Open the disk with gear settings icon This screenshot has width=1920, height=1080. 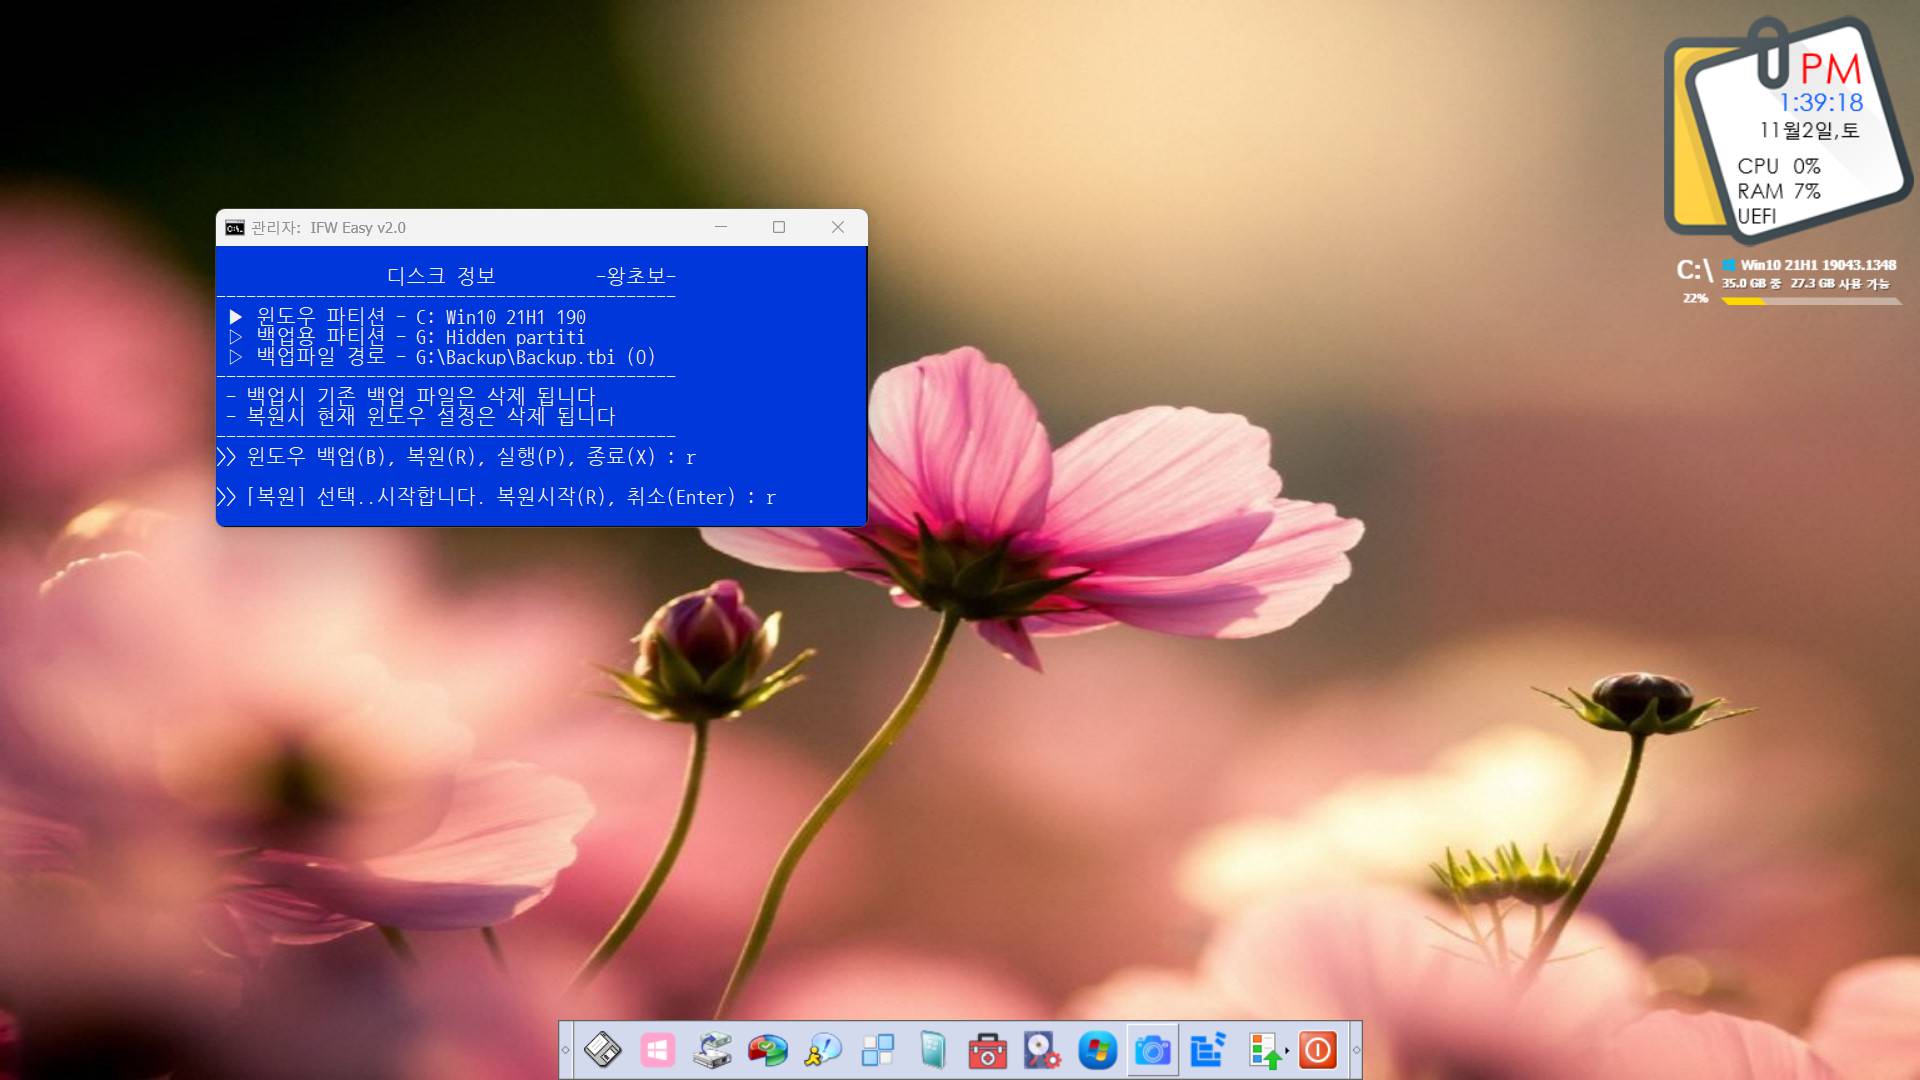[1042, 1050]
